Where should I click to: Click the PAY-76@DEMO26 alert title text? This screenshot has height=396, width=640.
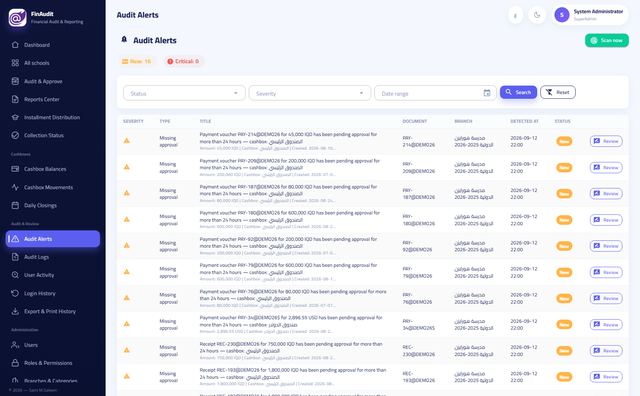coord(293,295)
